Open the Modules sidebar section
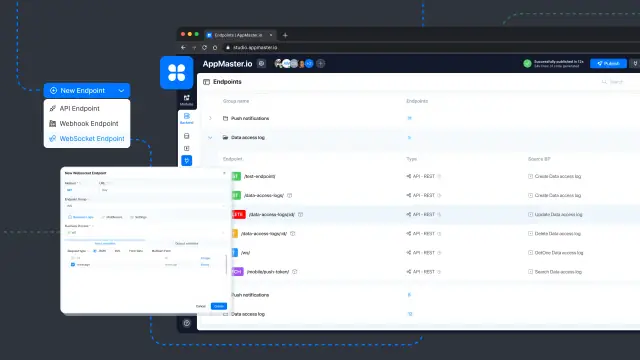Viewport: 640px width, 360px height. coord(187,100)
